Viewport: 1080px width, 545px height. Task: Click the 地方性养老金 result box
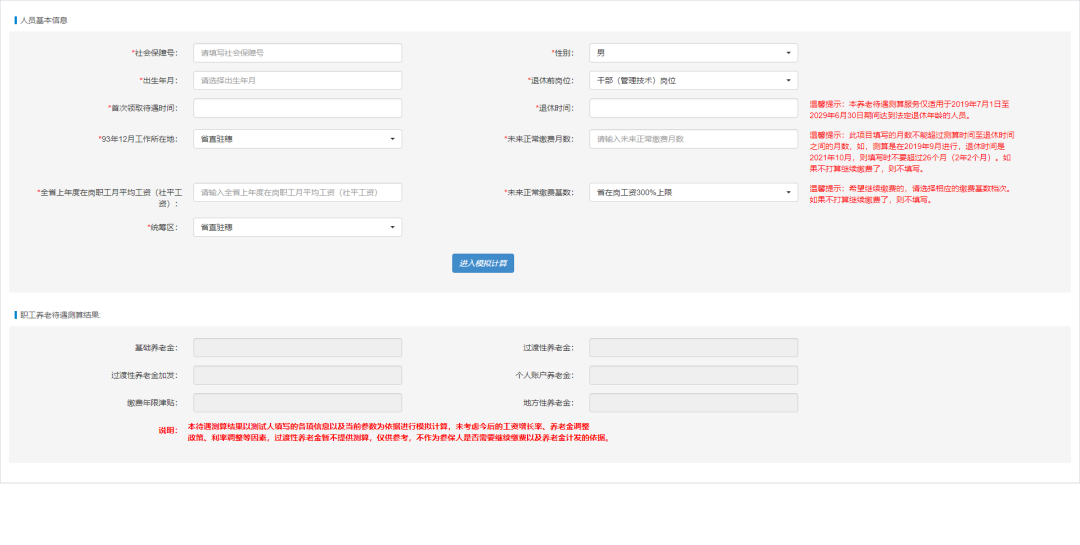pos(693,402)
